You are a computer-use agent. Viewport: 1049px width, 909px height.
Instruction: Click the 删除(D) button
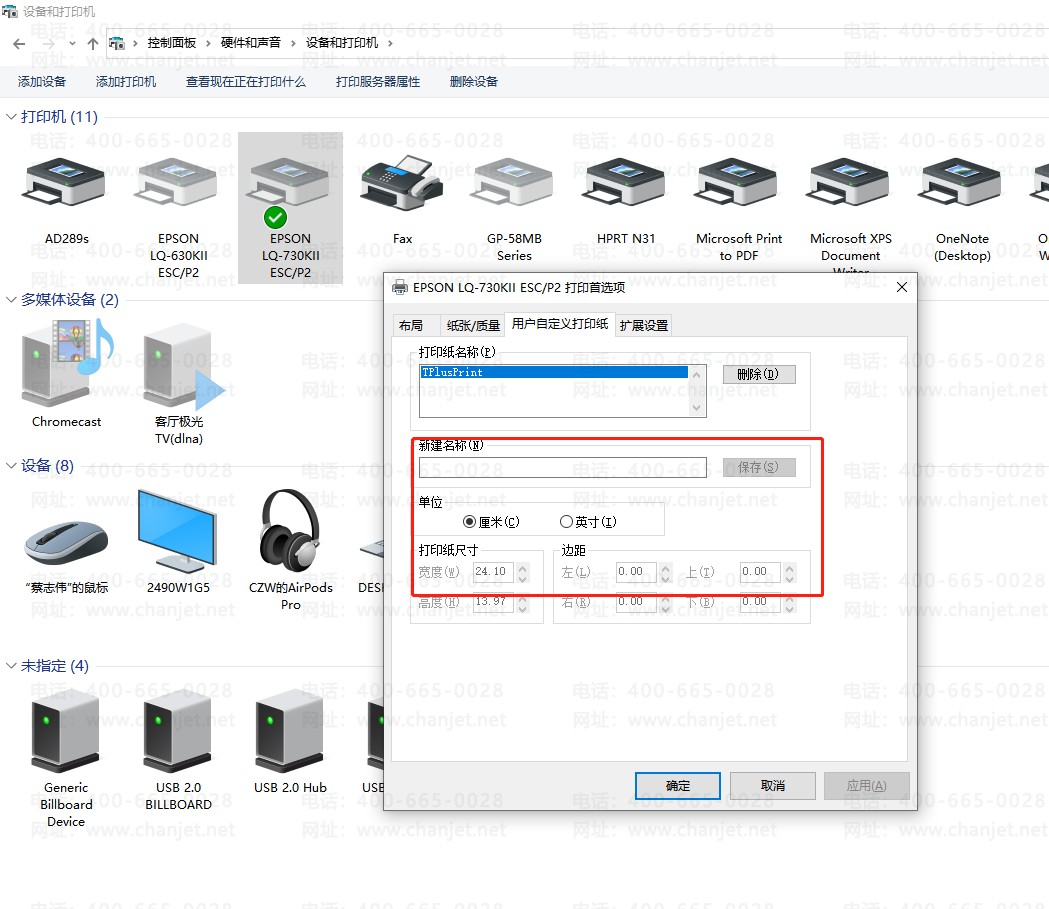click(760, 372)
